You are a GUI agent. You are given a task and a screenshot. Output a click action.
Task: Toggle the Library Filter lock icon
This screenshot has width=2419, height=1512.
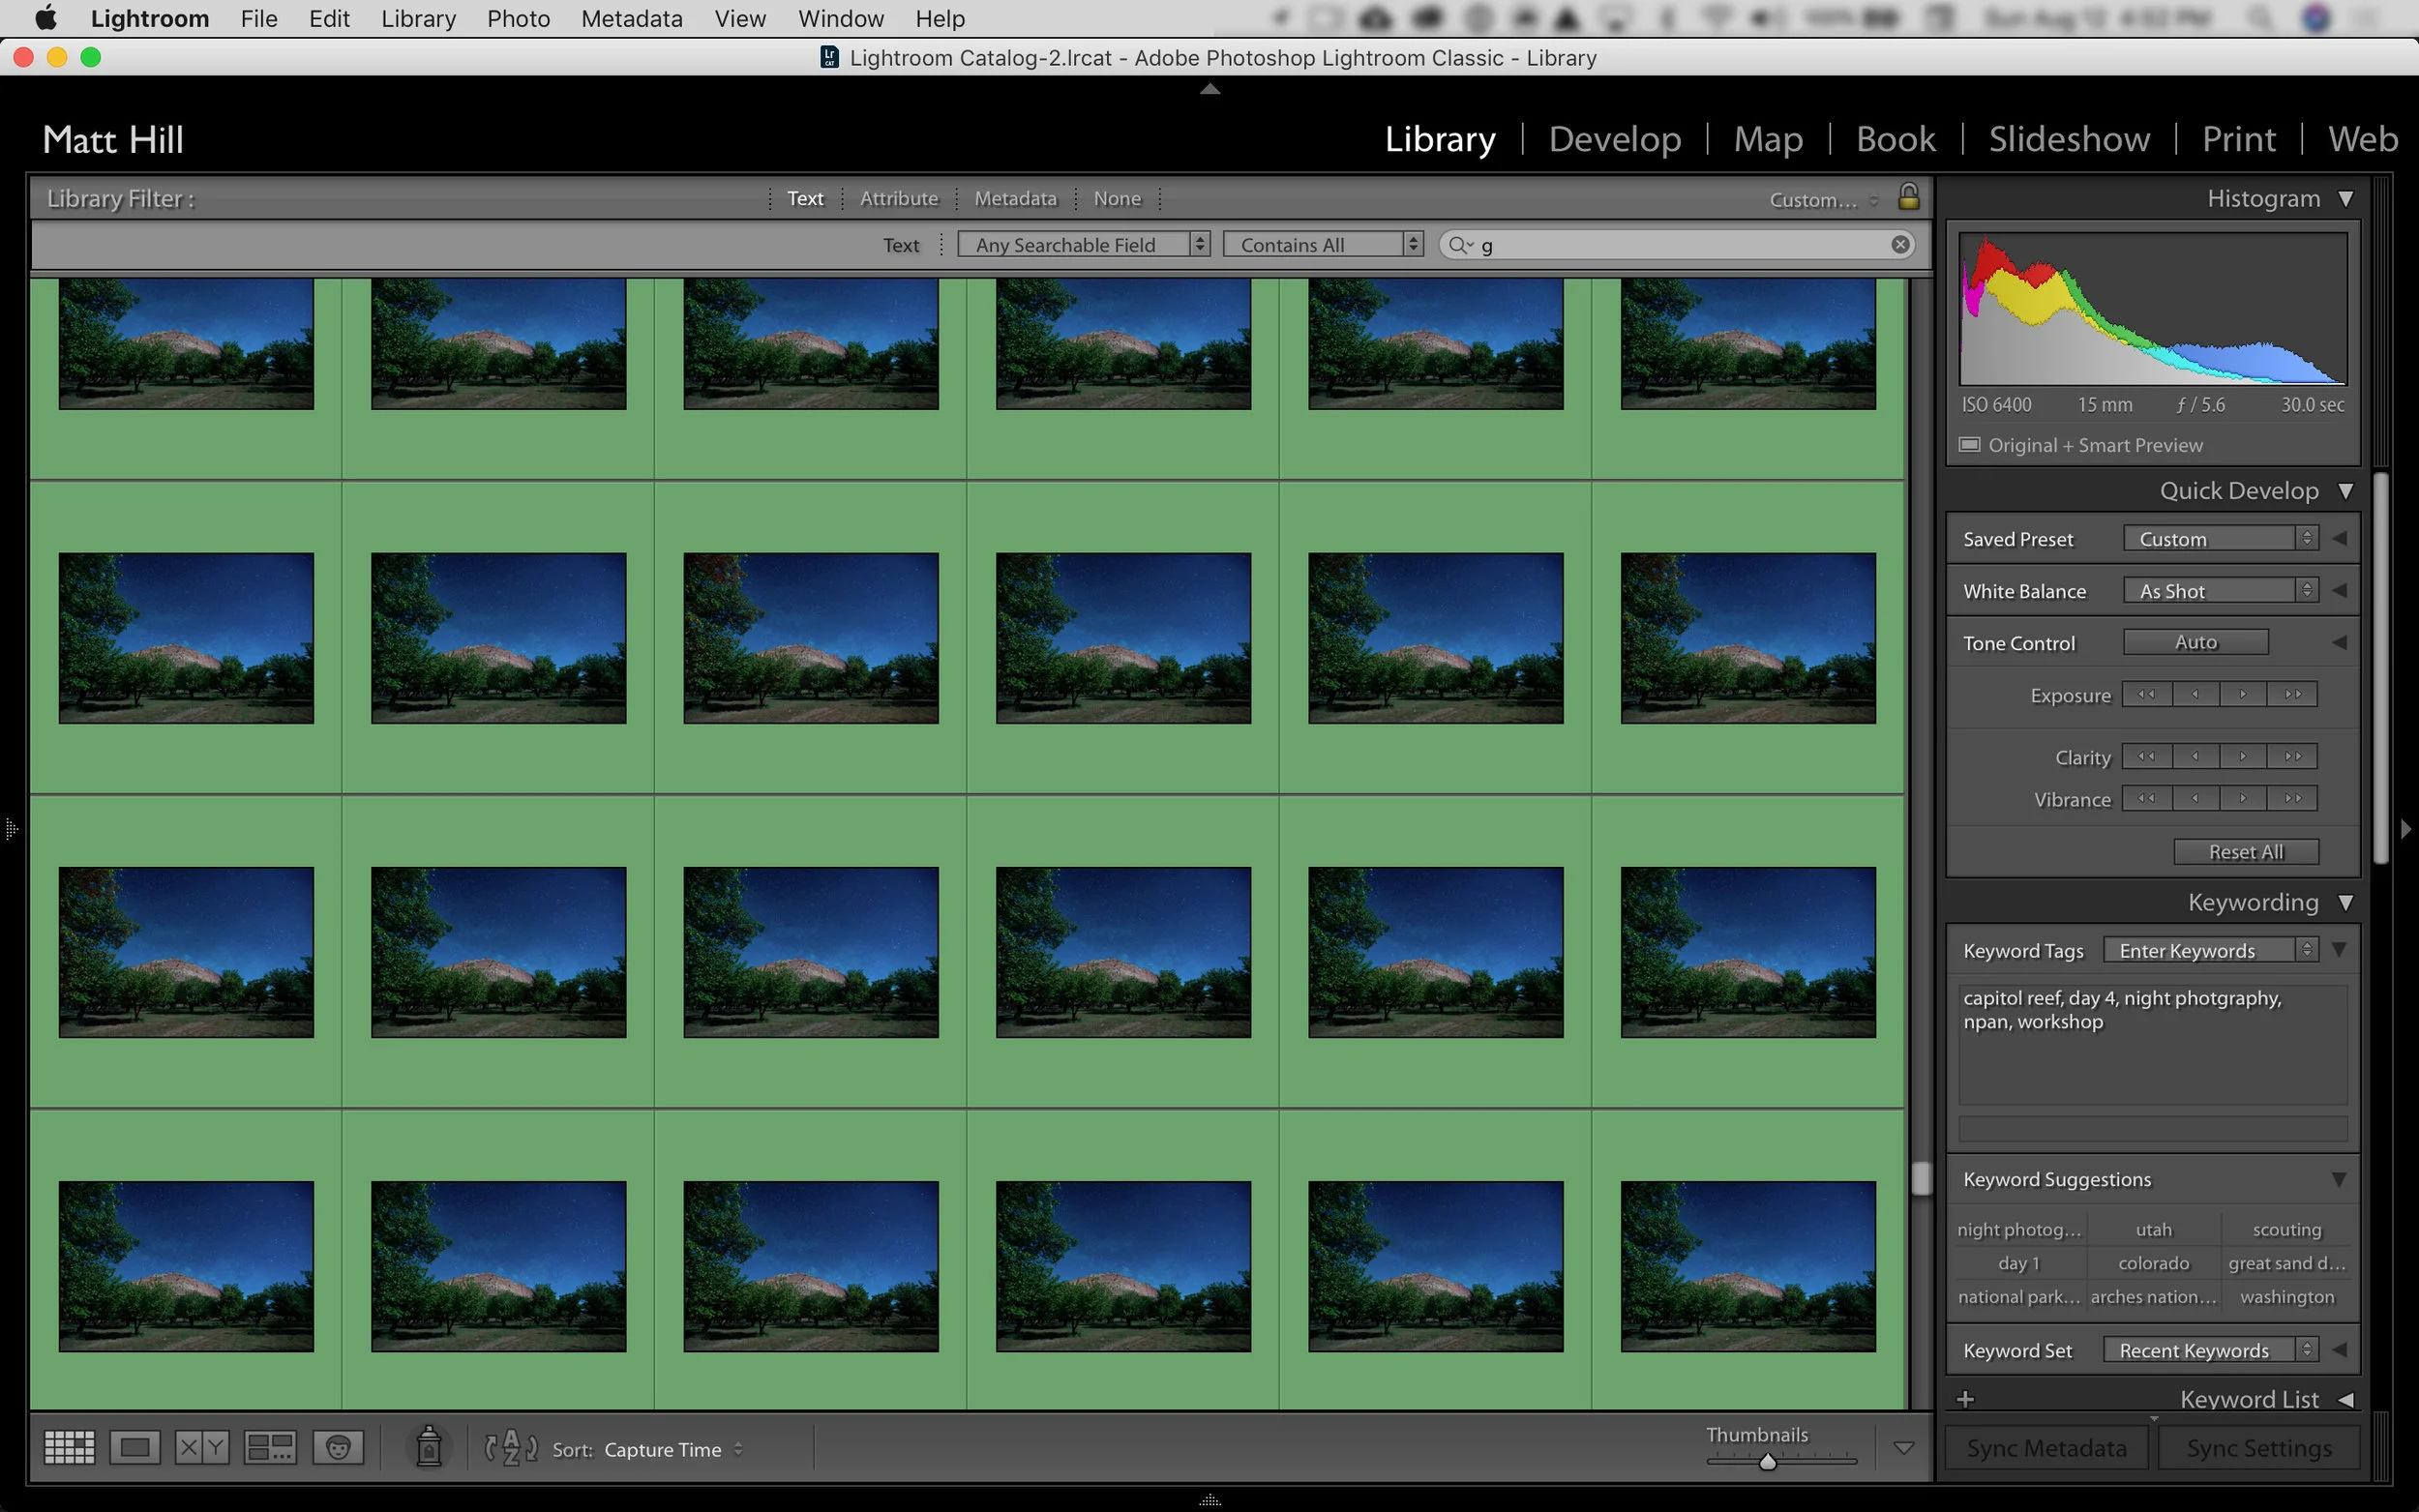(1908, 197)
